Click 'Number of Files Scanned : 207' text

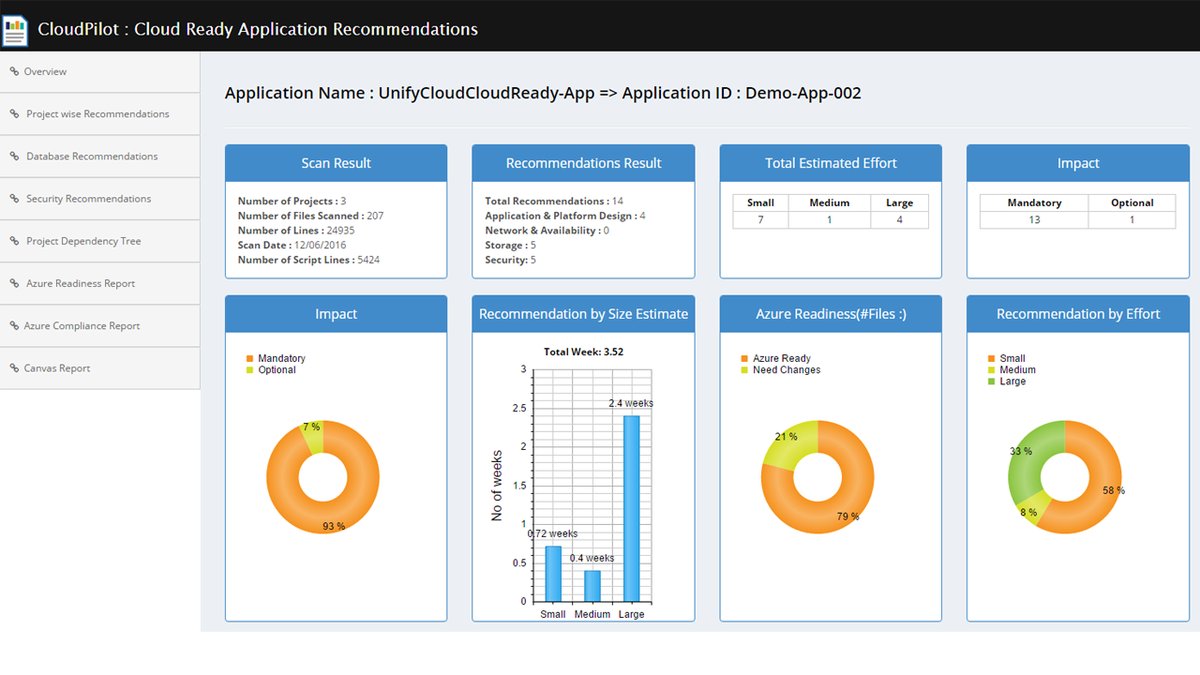point(311,216)
